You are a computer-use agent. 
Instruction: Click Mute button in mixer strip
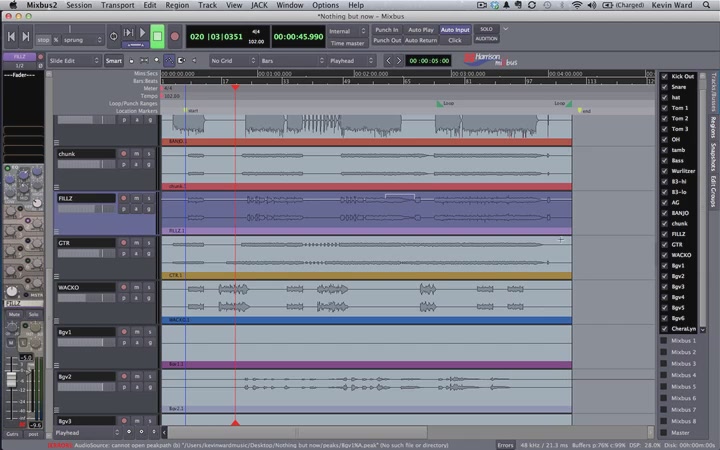(14, 315)
